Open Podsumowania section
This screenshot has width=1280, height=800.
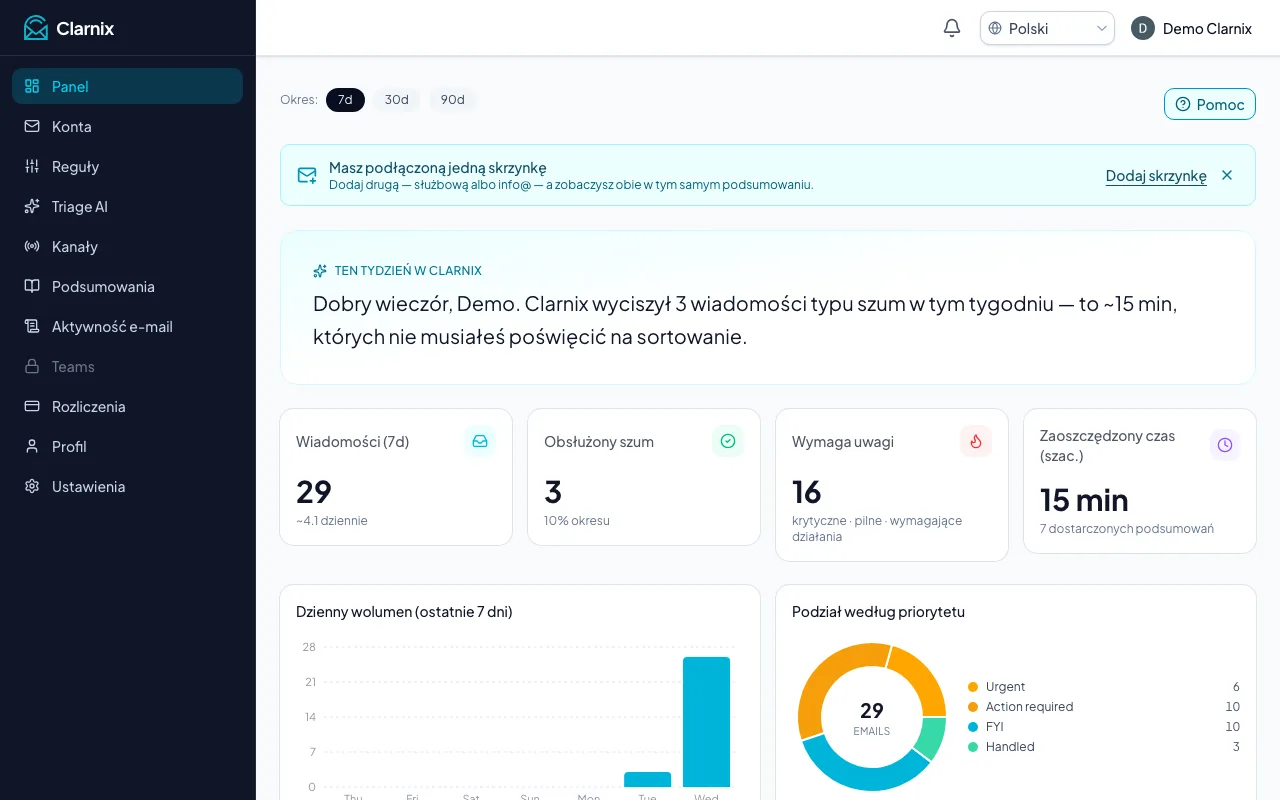tap(127, 286)
